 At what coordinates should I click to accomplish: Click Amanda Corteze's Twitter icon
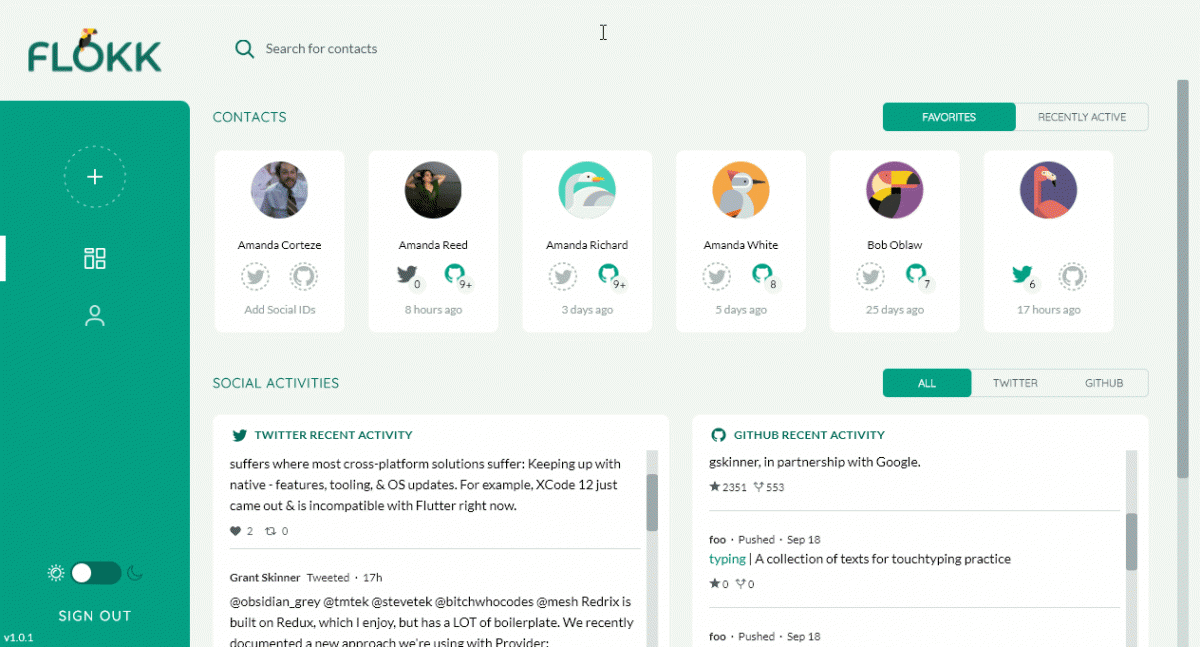255,277
